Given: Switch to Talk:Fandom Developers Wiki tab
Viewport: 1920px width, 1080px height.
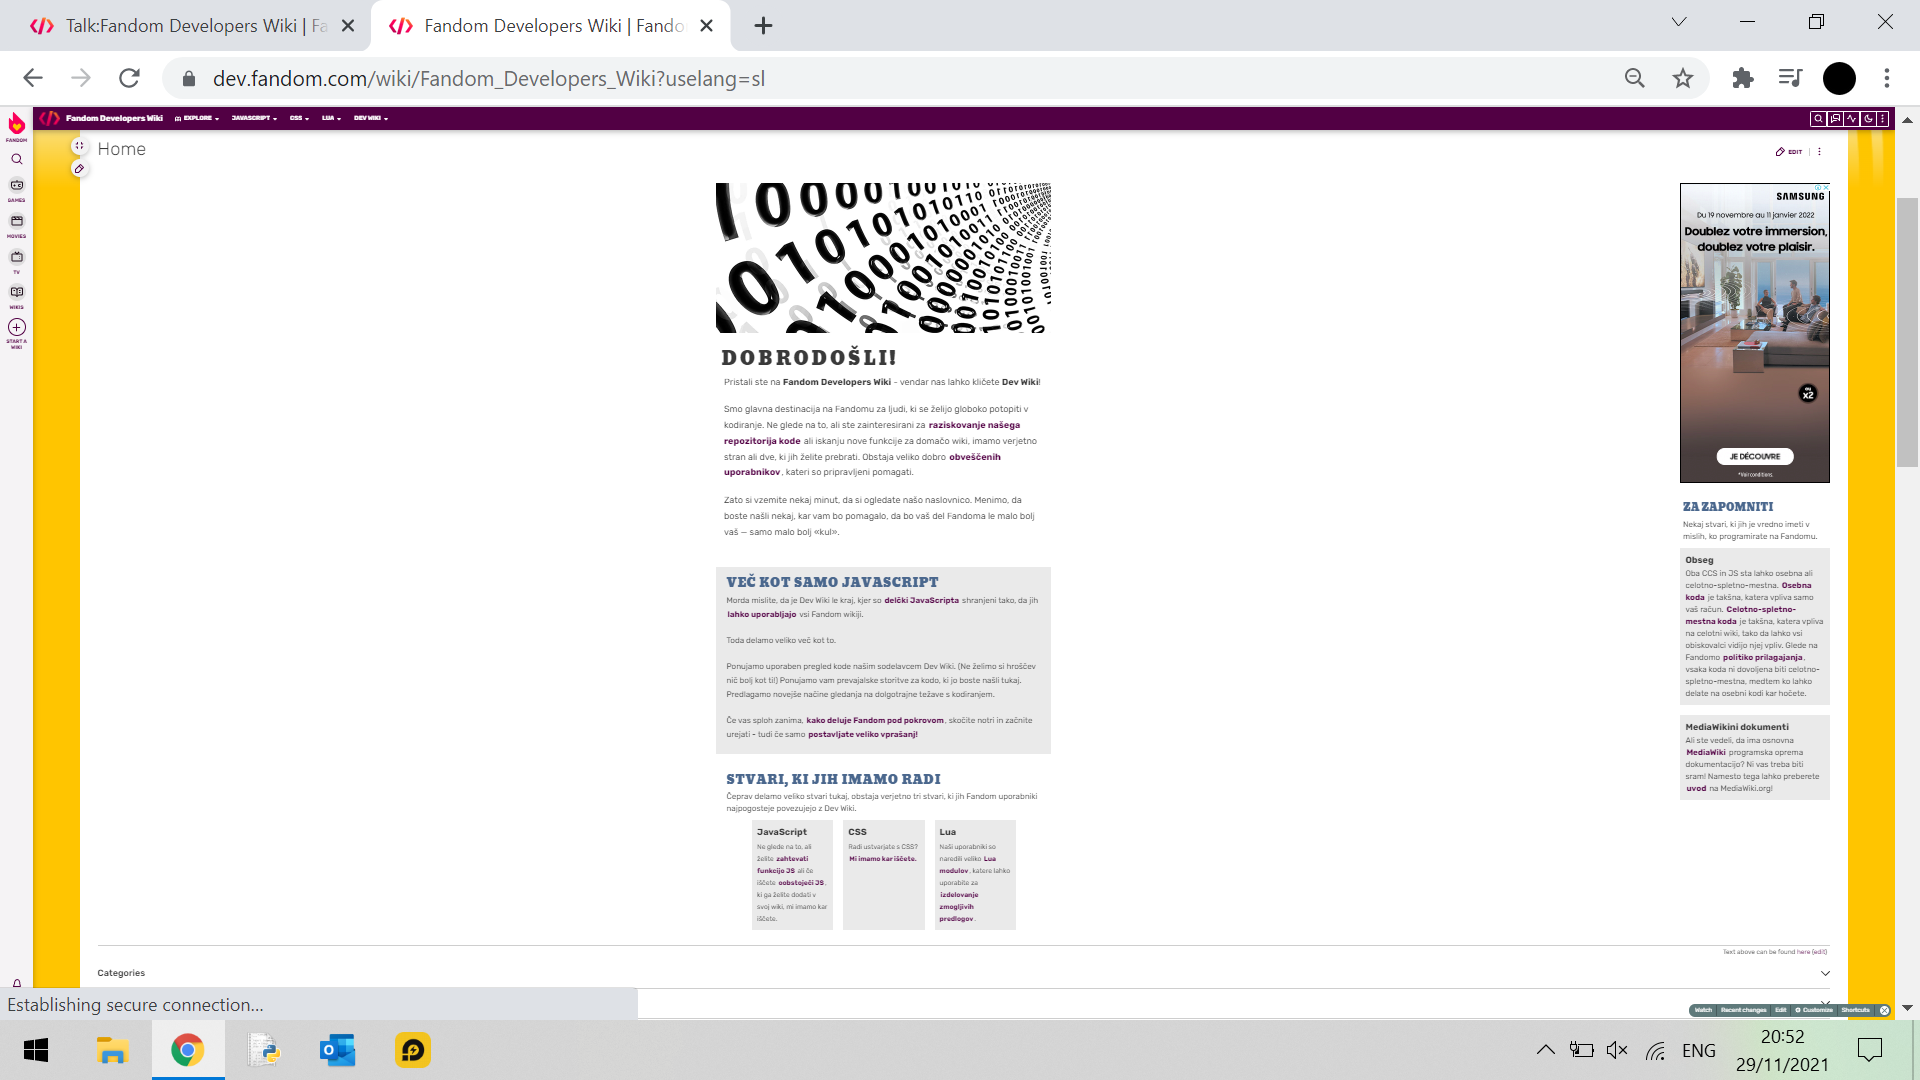Looking at the screenshot, I should 180,26.
